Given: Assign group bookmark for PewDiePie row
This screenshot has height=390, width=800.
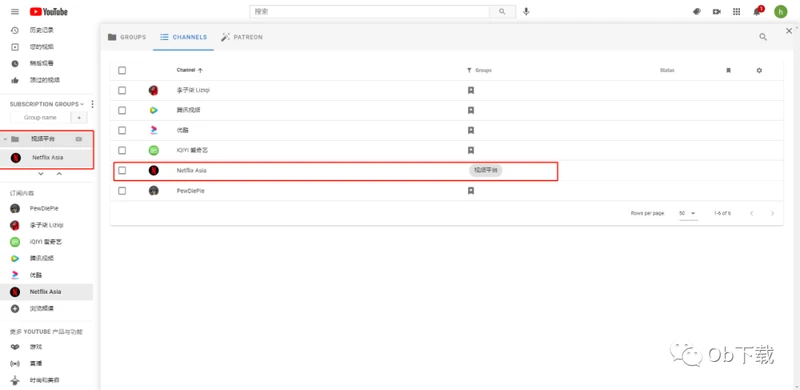Looking at the screenshot, I should (471, 190).
